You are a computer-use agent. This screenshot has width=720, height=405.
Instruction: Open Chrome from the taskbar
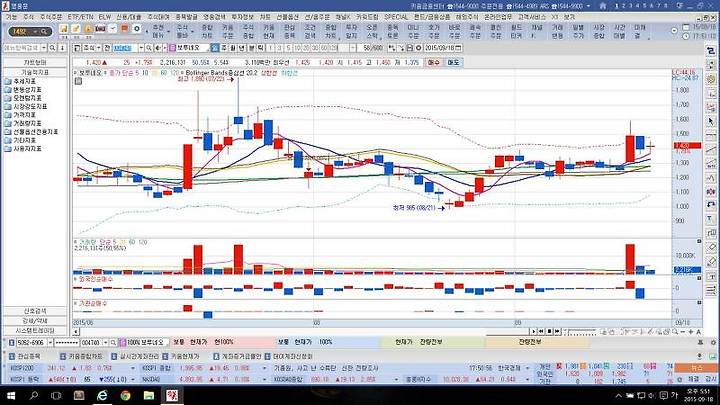(x=125, y=395)
